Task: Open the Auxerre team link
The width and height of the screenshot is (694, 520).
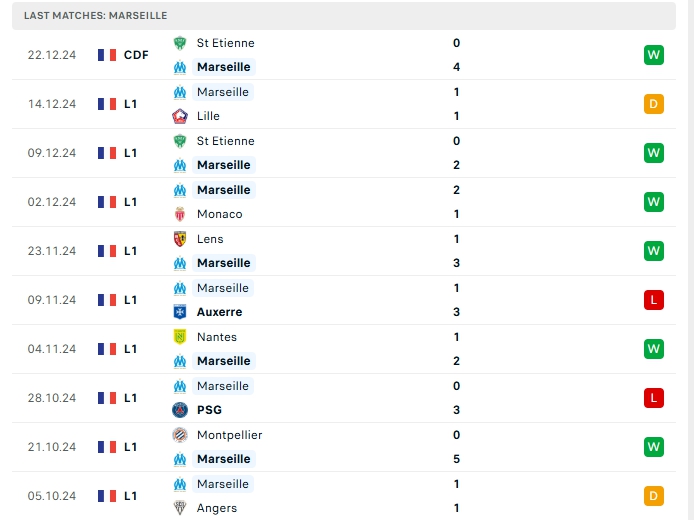Action: pyautogui.click(x=219, y=312)
